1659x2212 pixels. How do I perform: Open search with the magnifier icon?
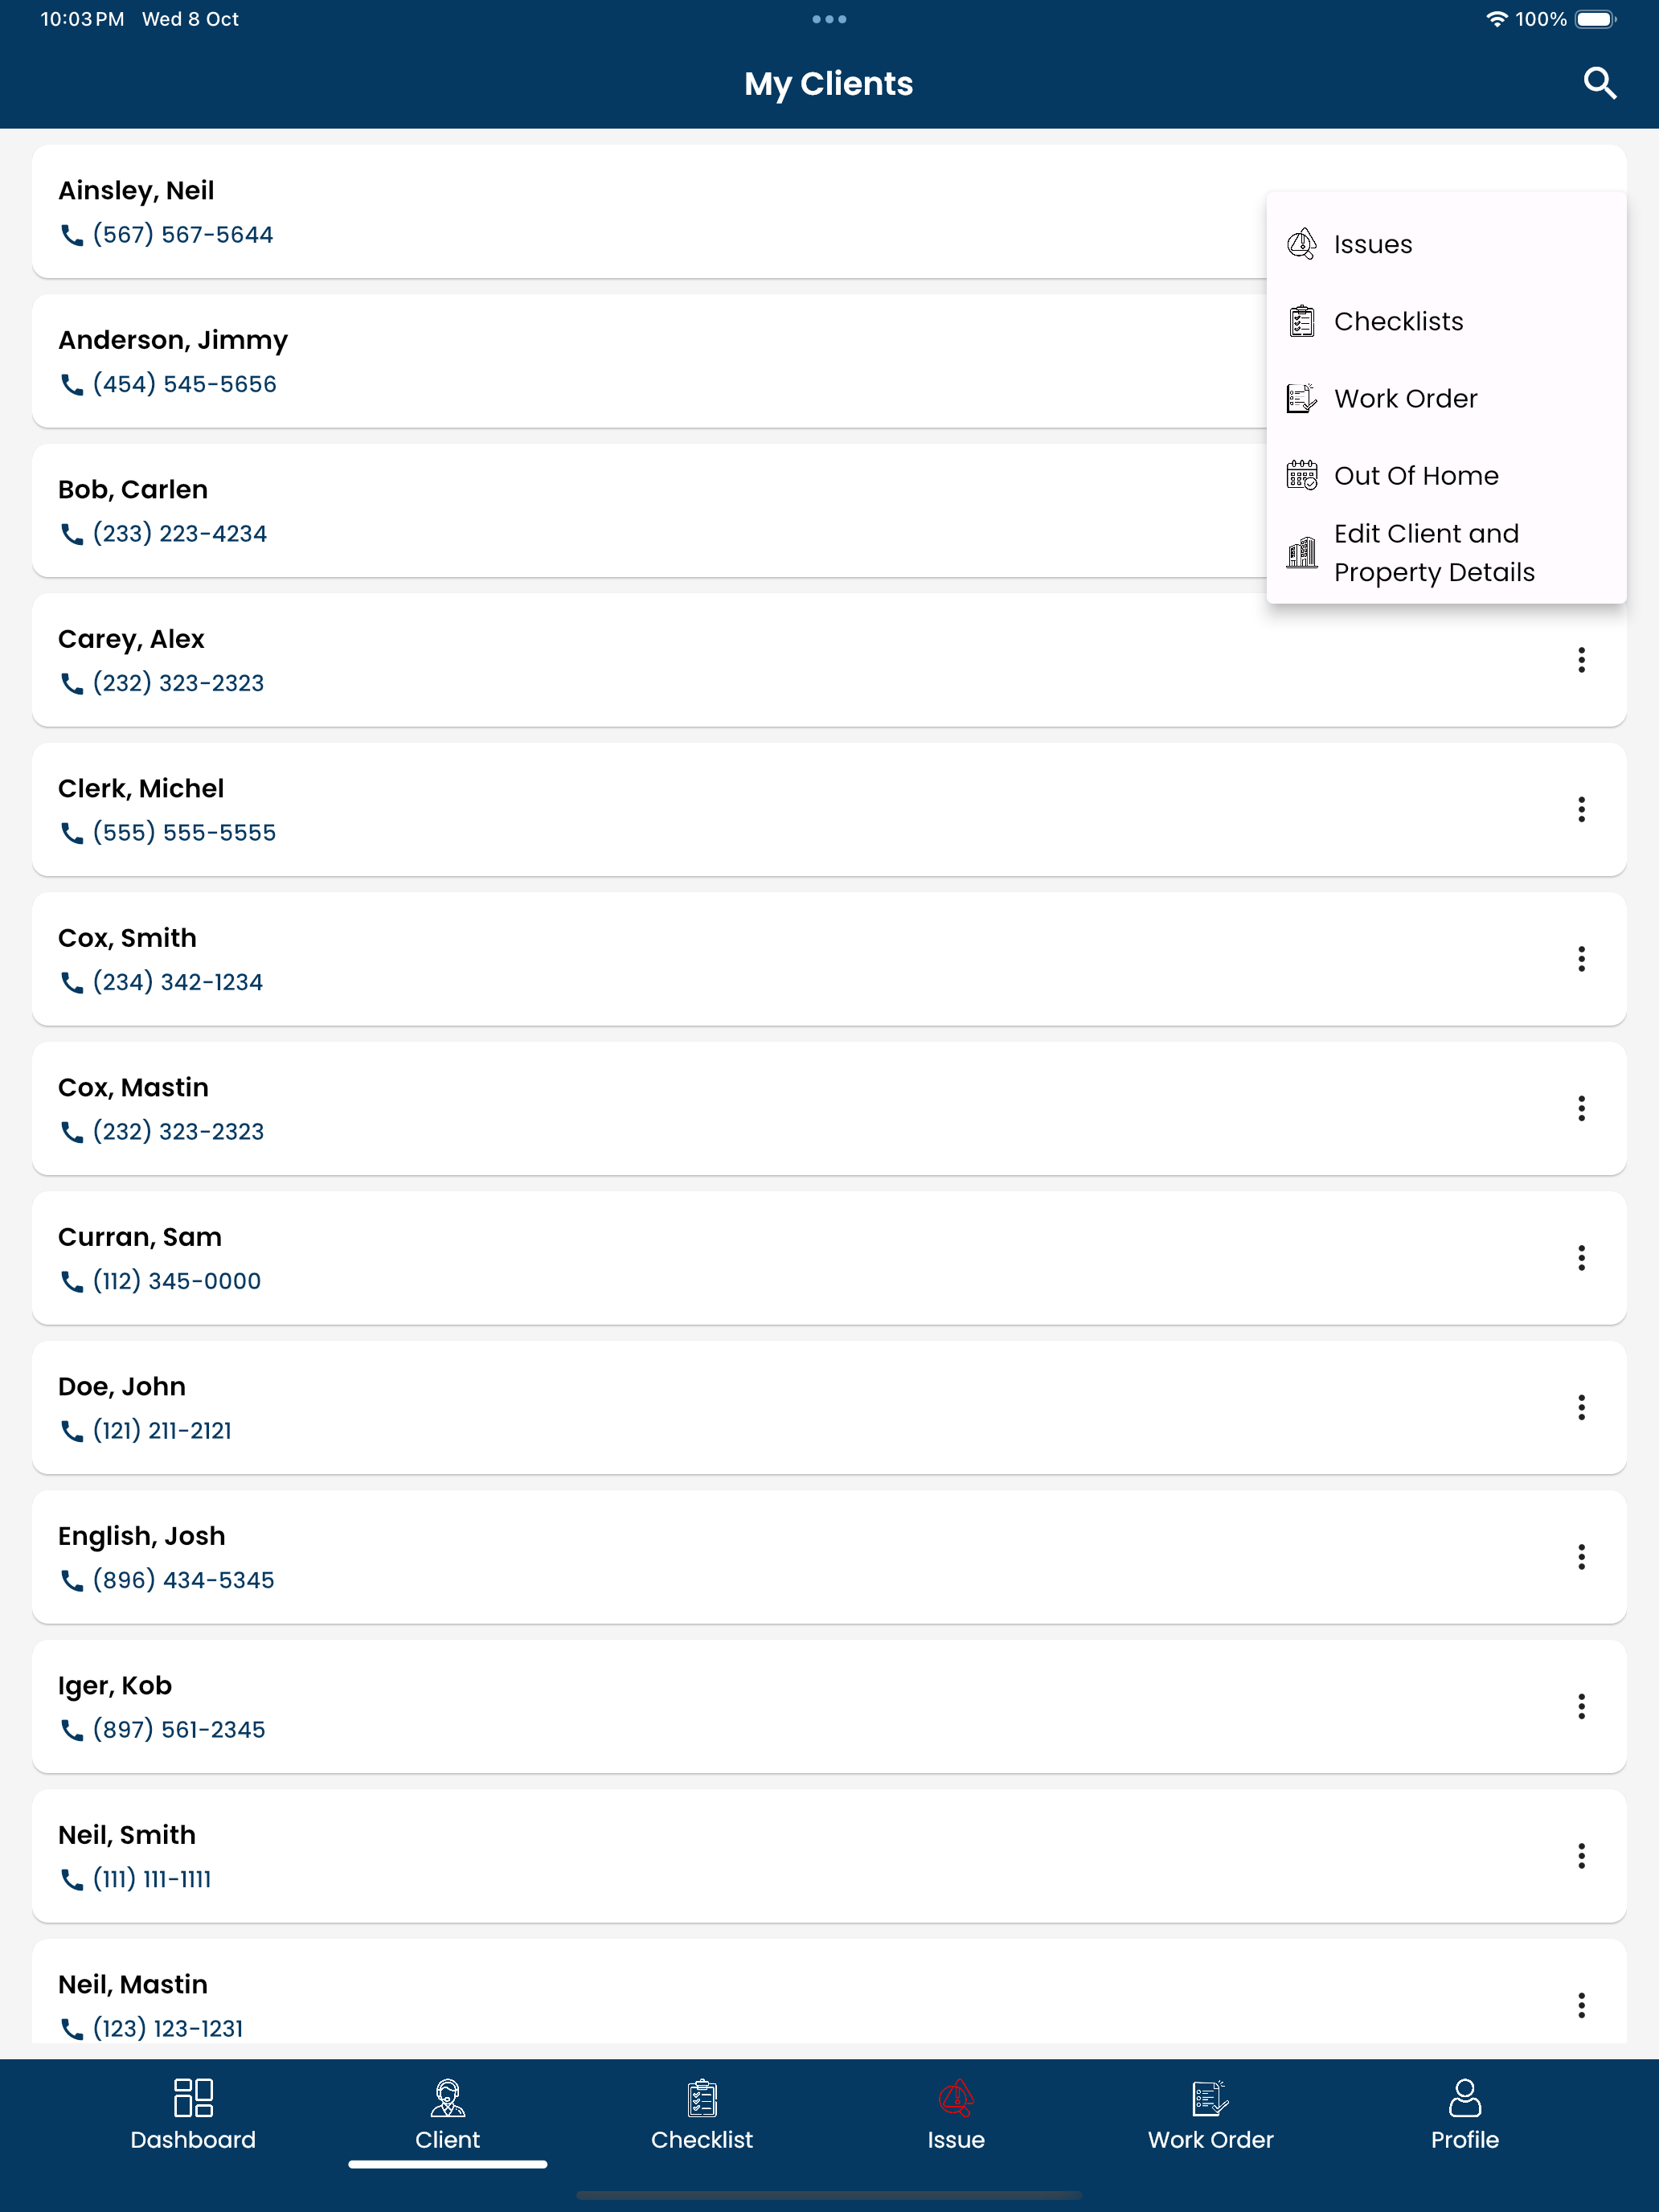(1599, 83)
